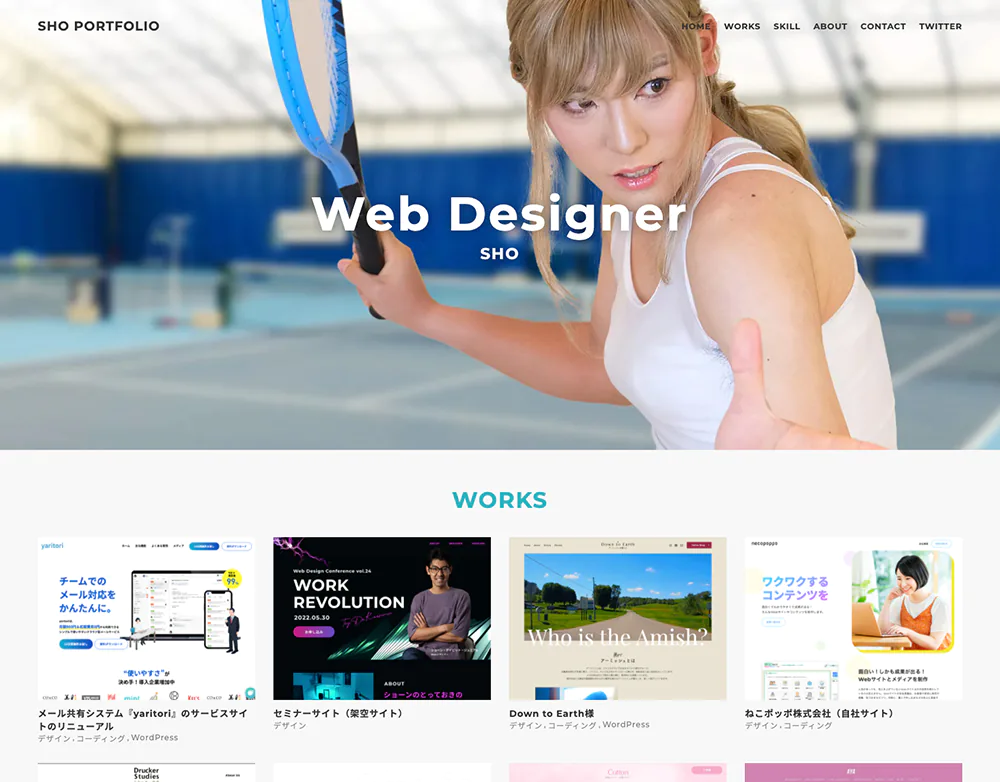Jump to the SKILL section
1000x782 pixels.
[786, 27]
